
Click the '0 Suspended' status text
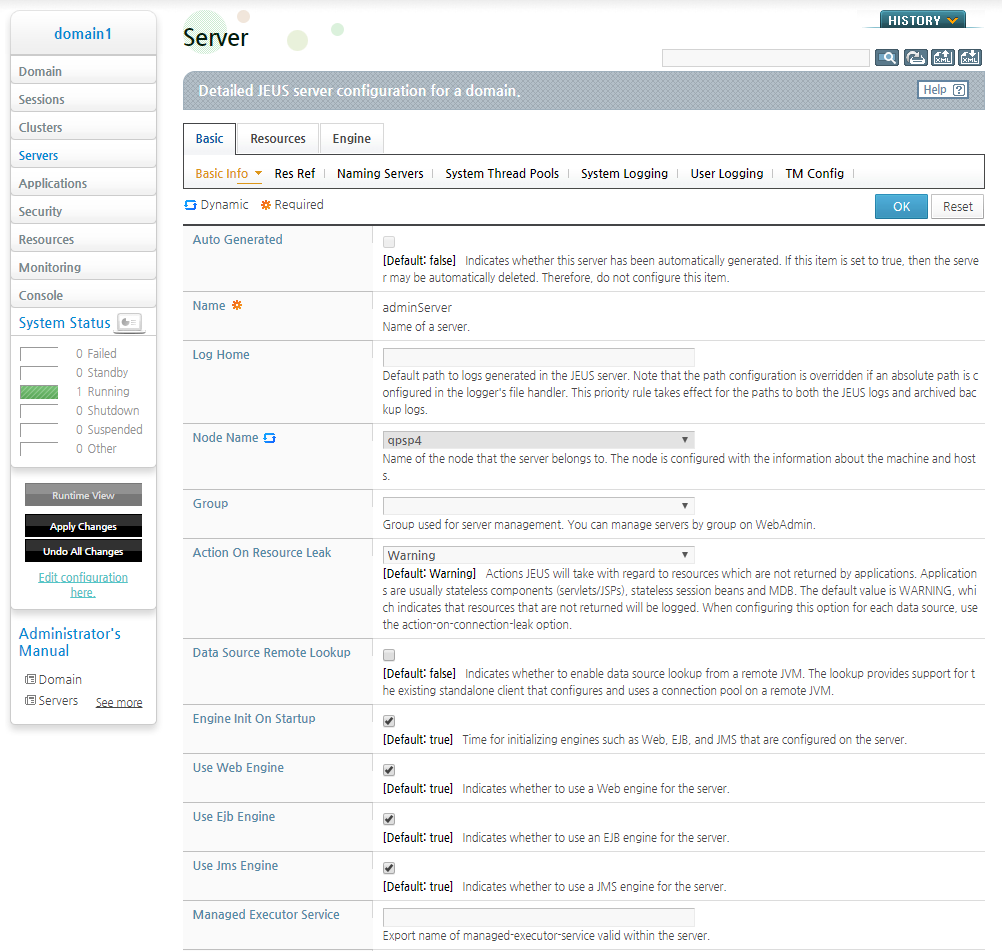click(x=109, y=429)
